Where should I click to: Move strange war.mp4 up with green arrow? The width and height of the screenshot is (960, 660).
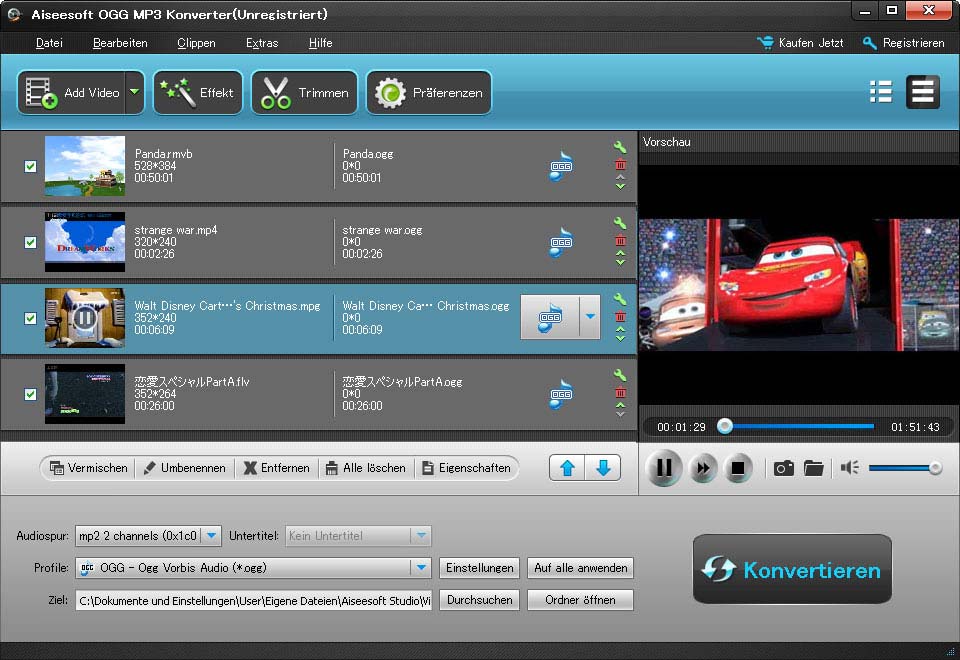click(620, 252)
